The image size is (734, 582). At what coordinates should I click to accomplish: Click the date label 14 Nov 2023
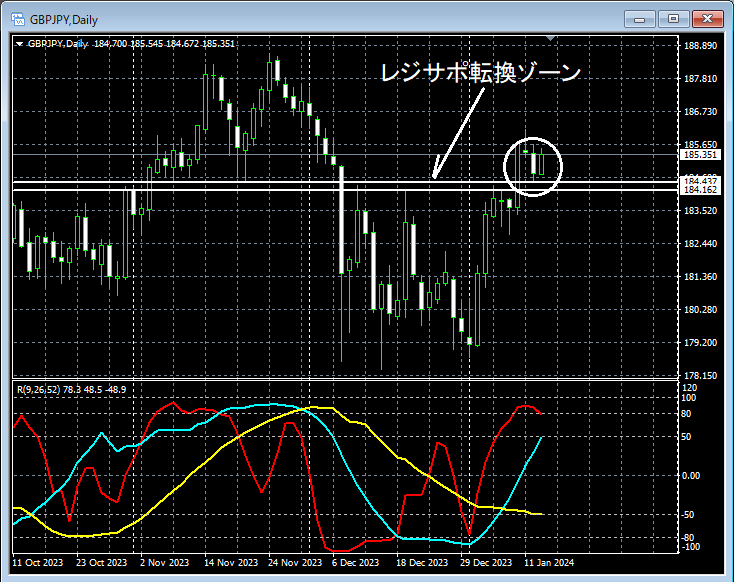(231, 563)
